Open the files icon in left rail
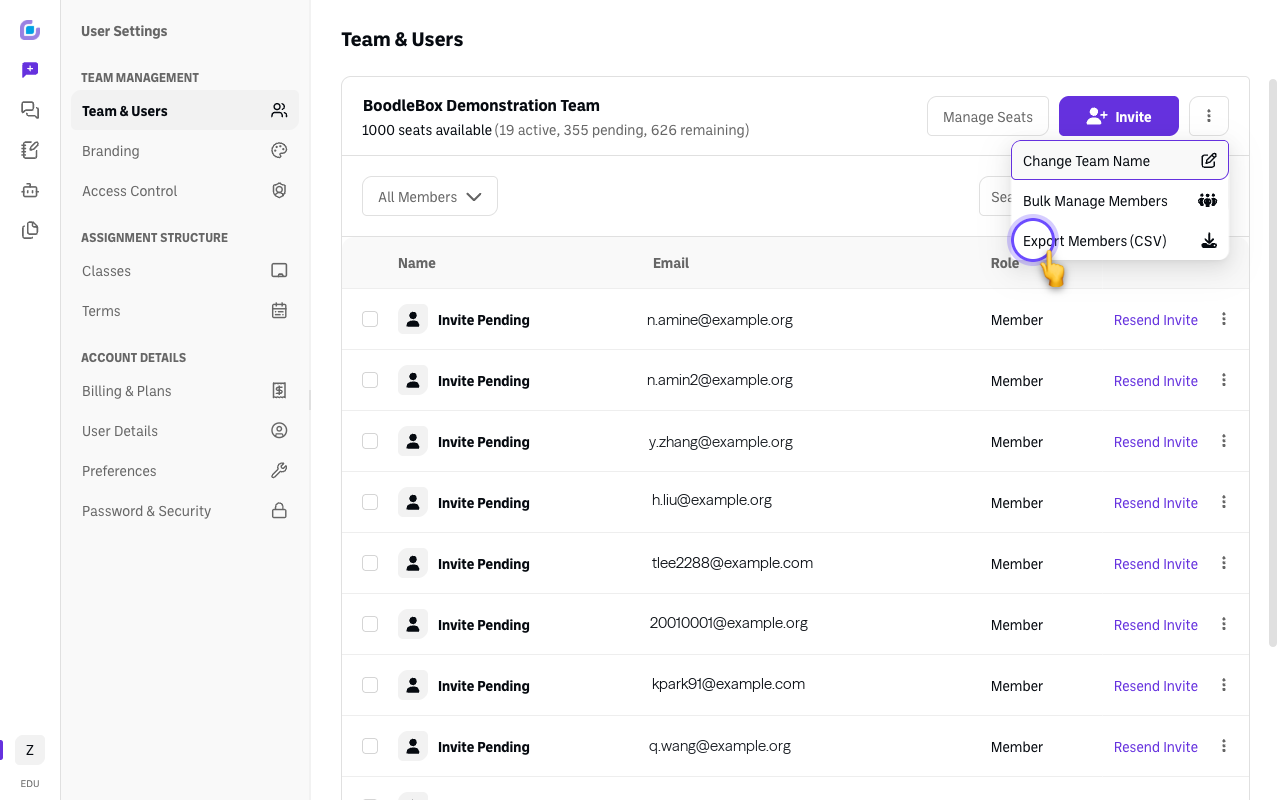This screenshot has width=1280, height=800. click(x=30, y=230)
